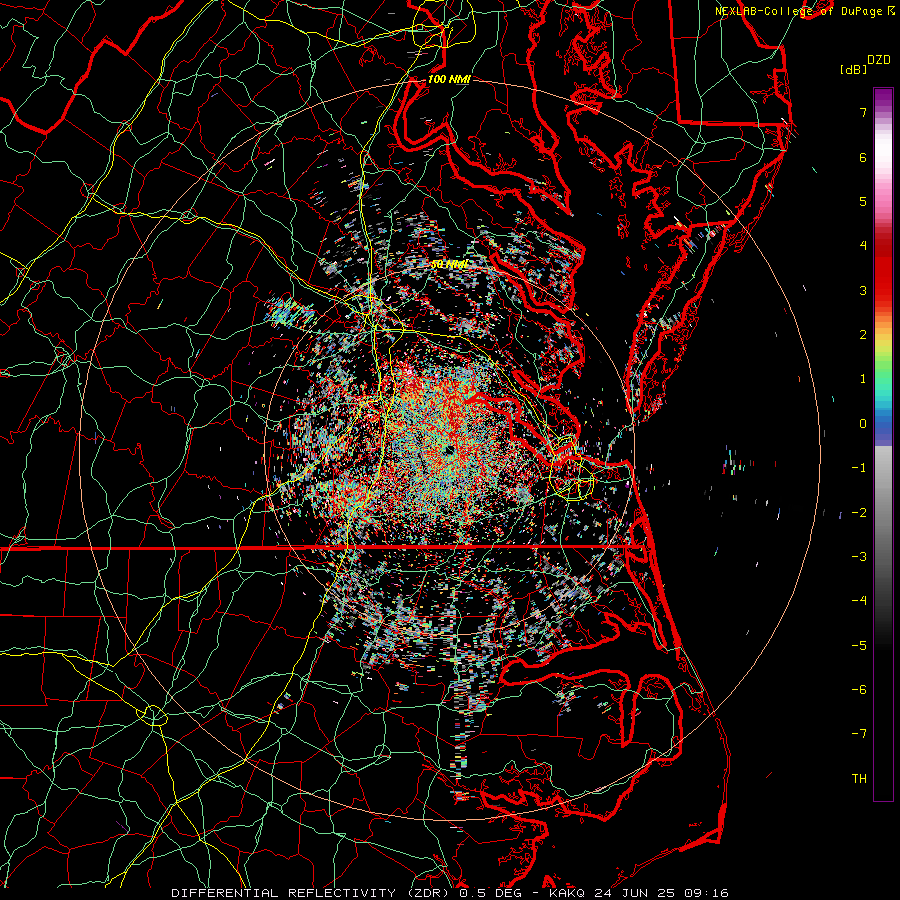900x900 pixels.
Task: Click the 4 dB scale value
Action: tap(863, 246)
